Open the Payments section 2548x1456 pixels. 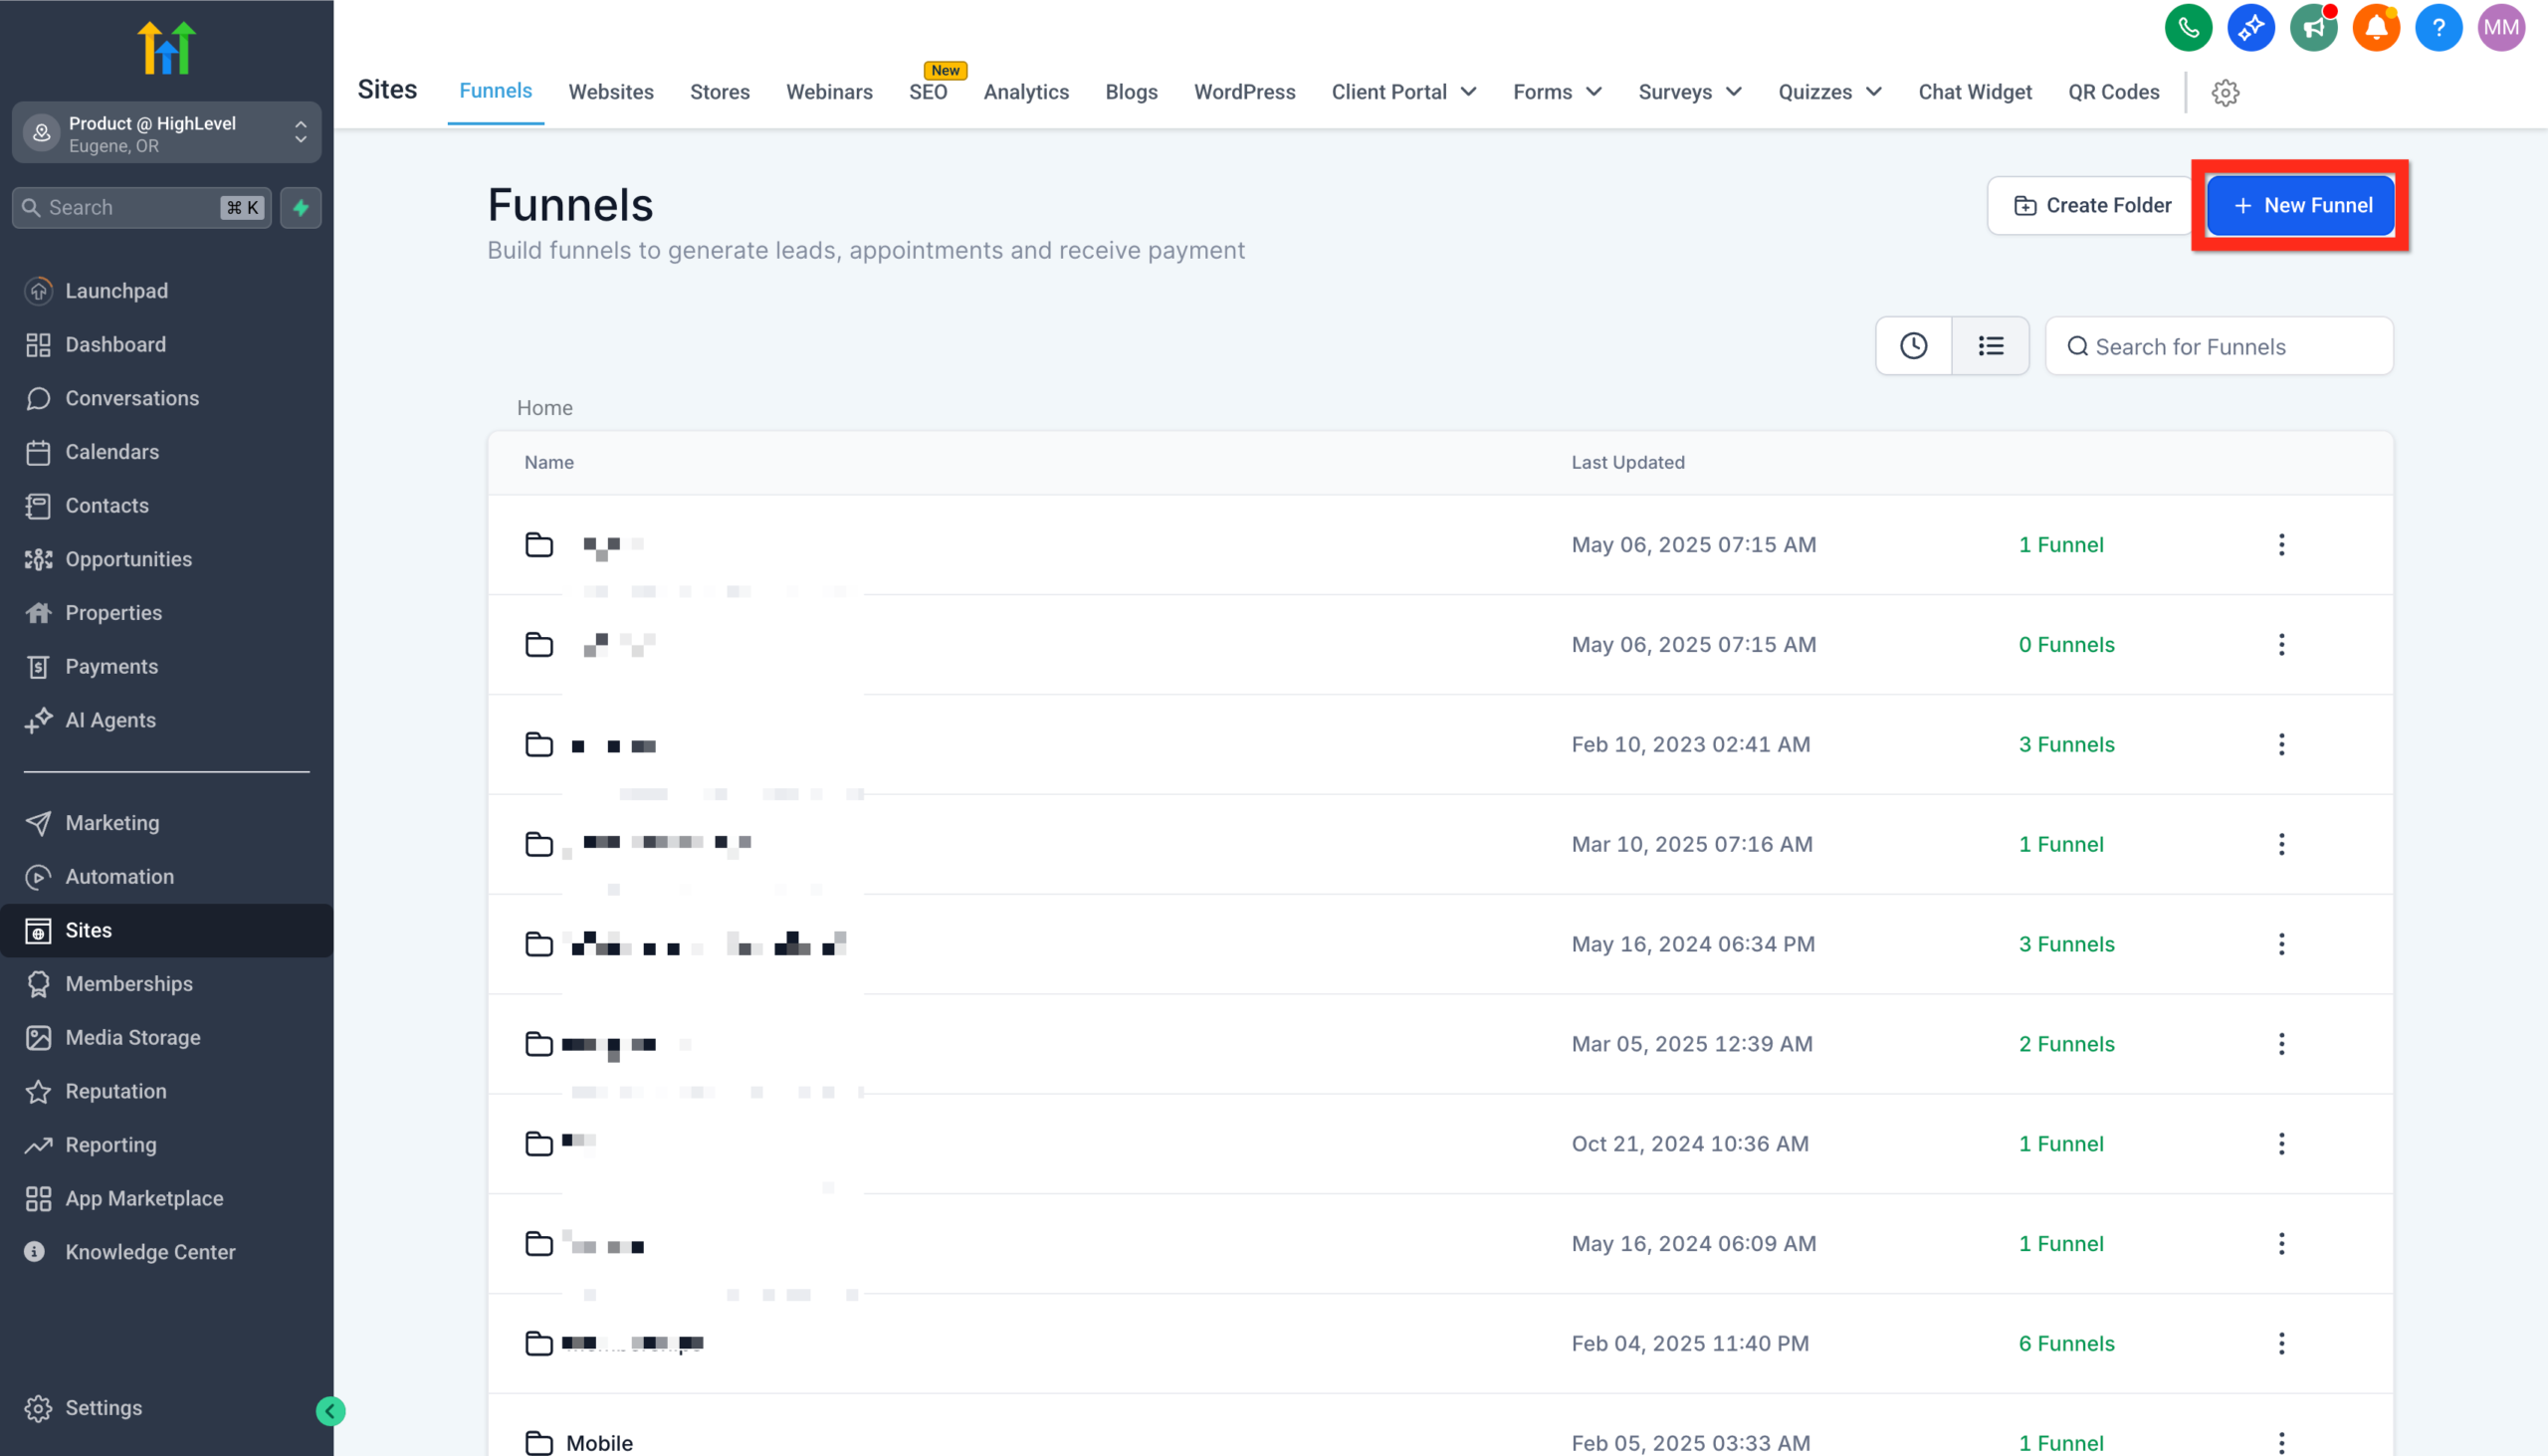click(111, 666)
